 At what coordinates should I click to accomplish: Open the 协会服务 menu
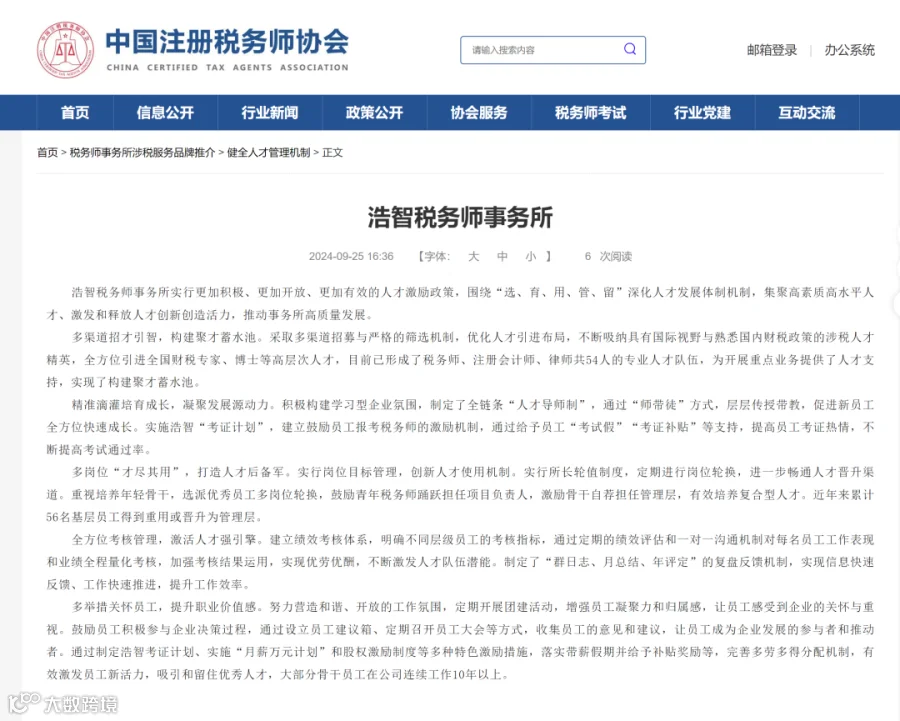tap(479, 113)
